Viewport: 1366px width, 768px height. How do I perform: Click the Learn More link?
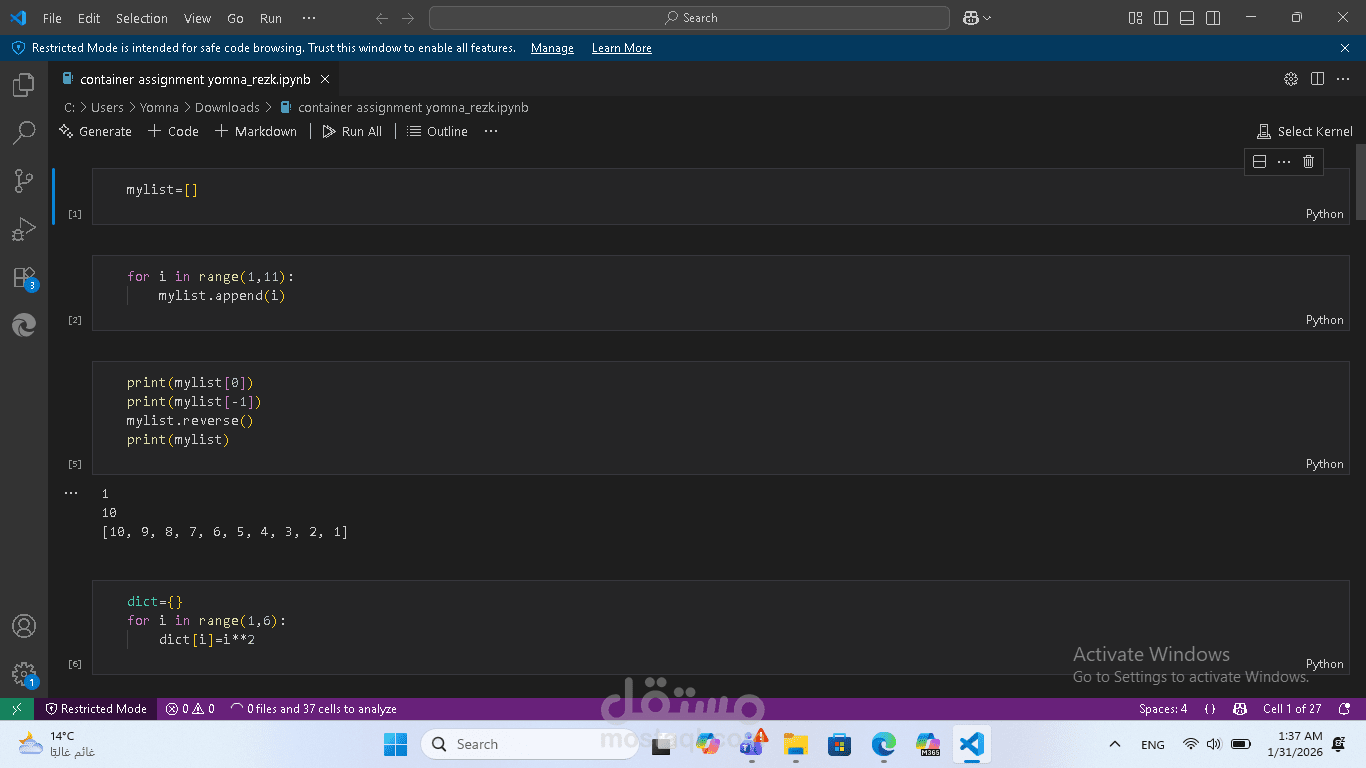pyautogui.click(x=622, y=48)
